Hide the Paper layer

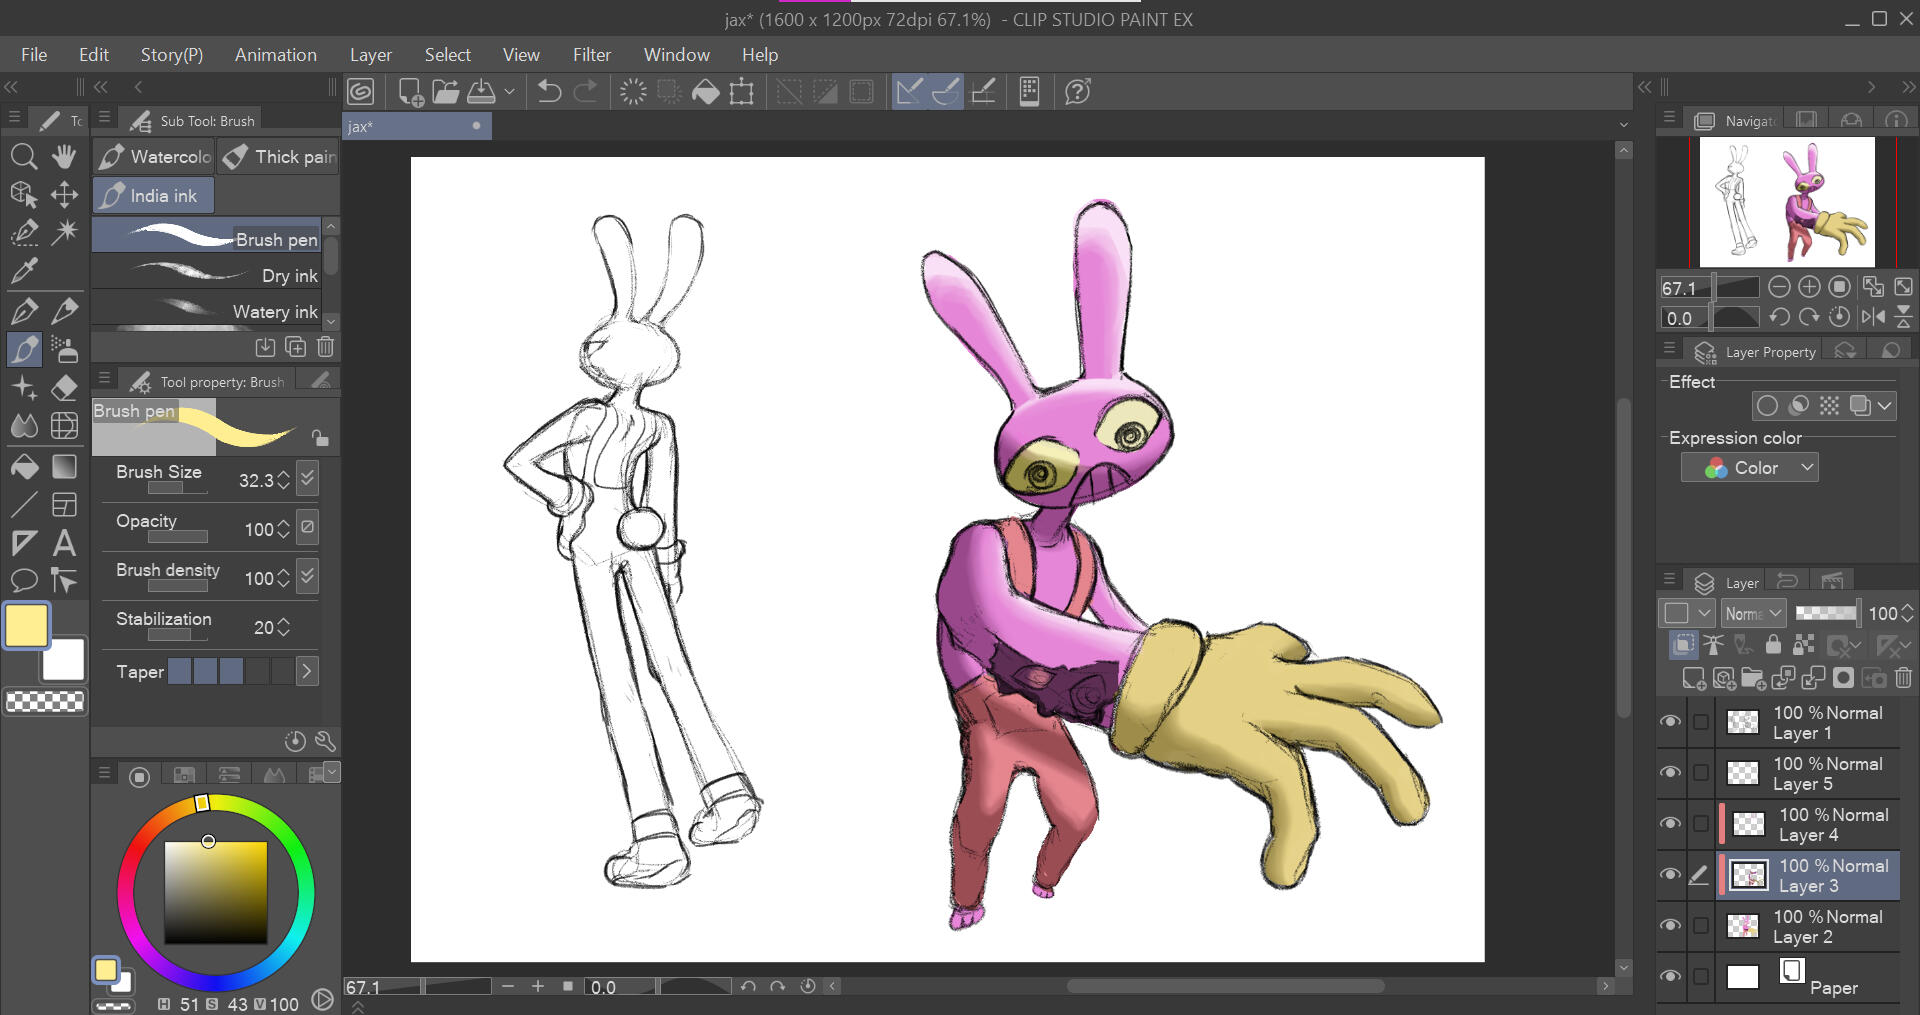(x=1670, y=977)
